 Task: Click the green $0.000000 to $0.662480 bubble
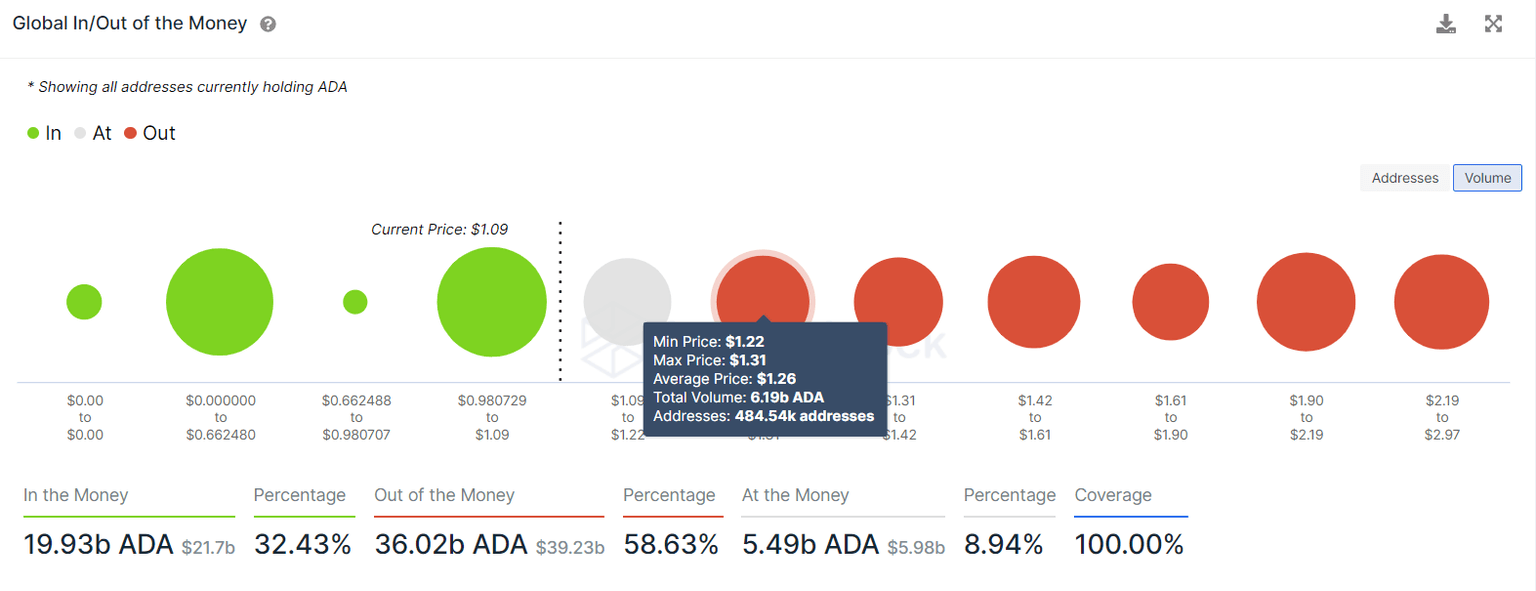tap(220, 302)
